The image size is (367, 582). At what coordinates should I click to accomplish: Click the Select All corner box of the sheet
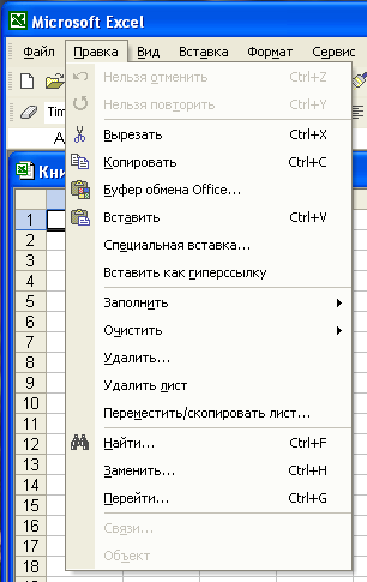(x=31, y=199)
